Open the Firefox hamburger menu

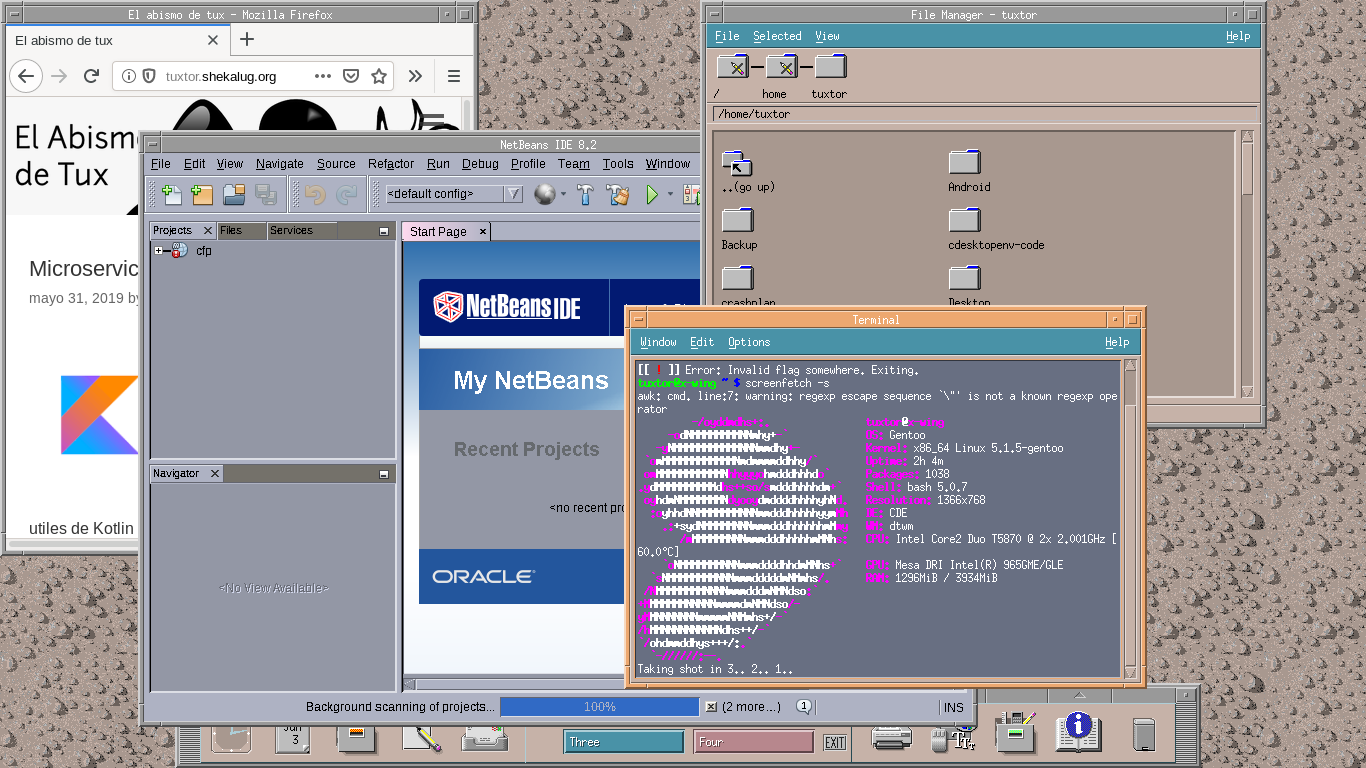point(453,76)
